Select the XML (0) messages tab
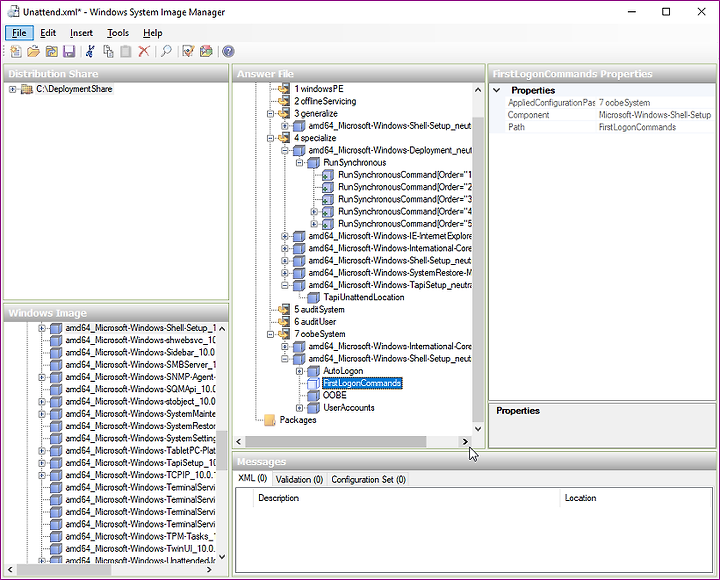 (x=253, y=479)
